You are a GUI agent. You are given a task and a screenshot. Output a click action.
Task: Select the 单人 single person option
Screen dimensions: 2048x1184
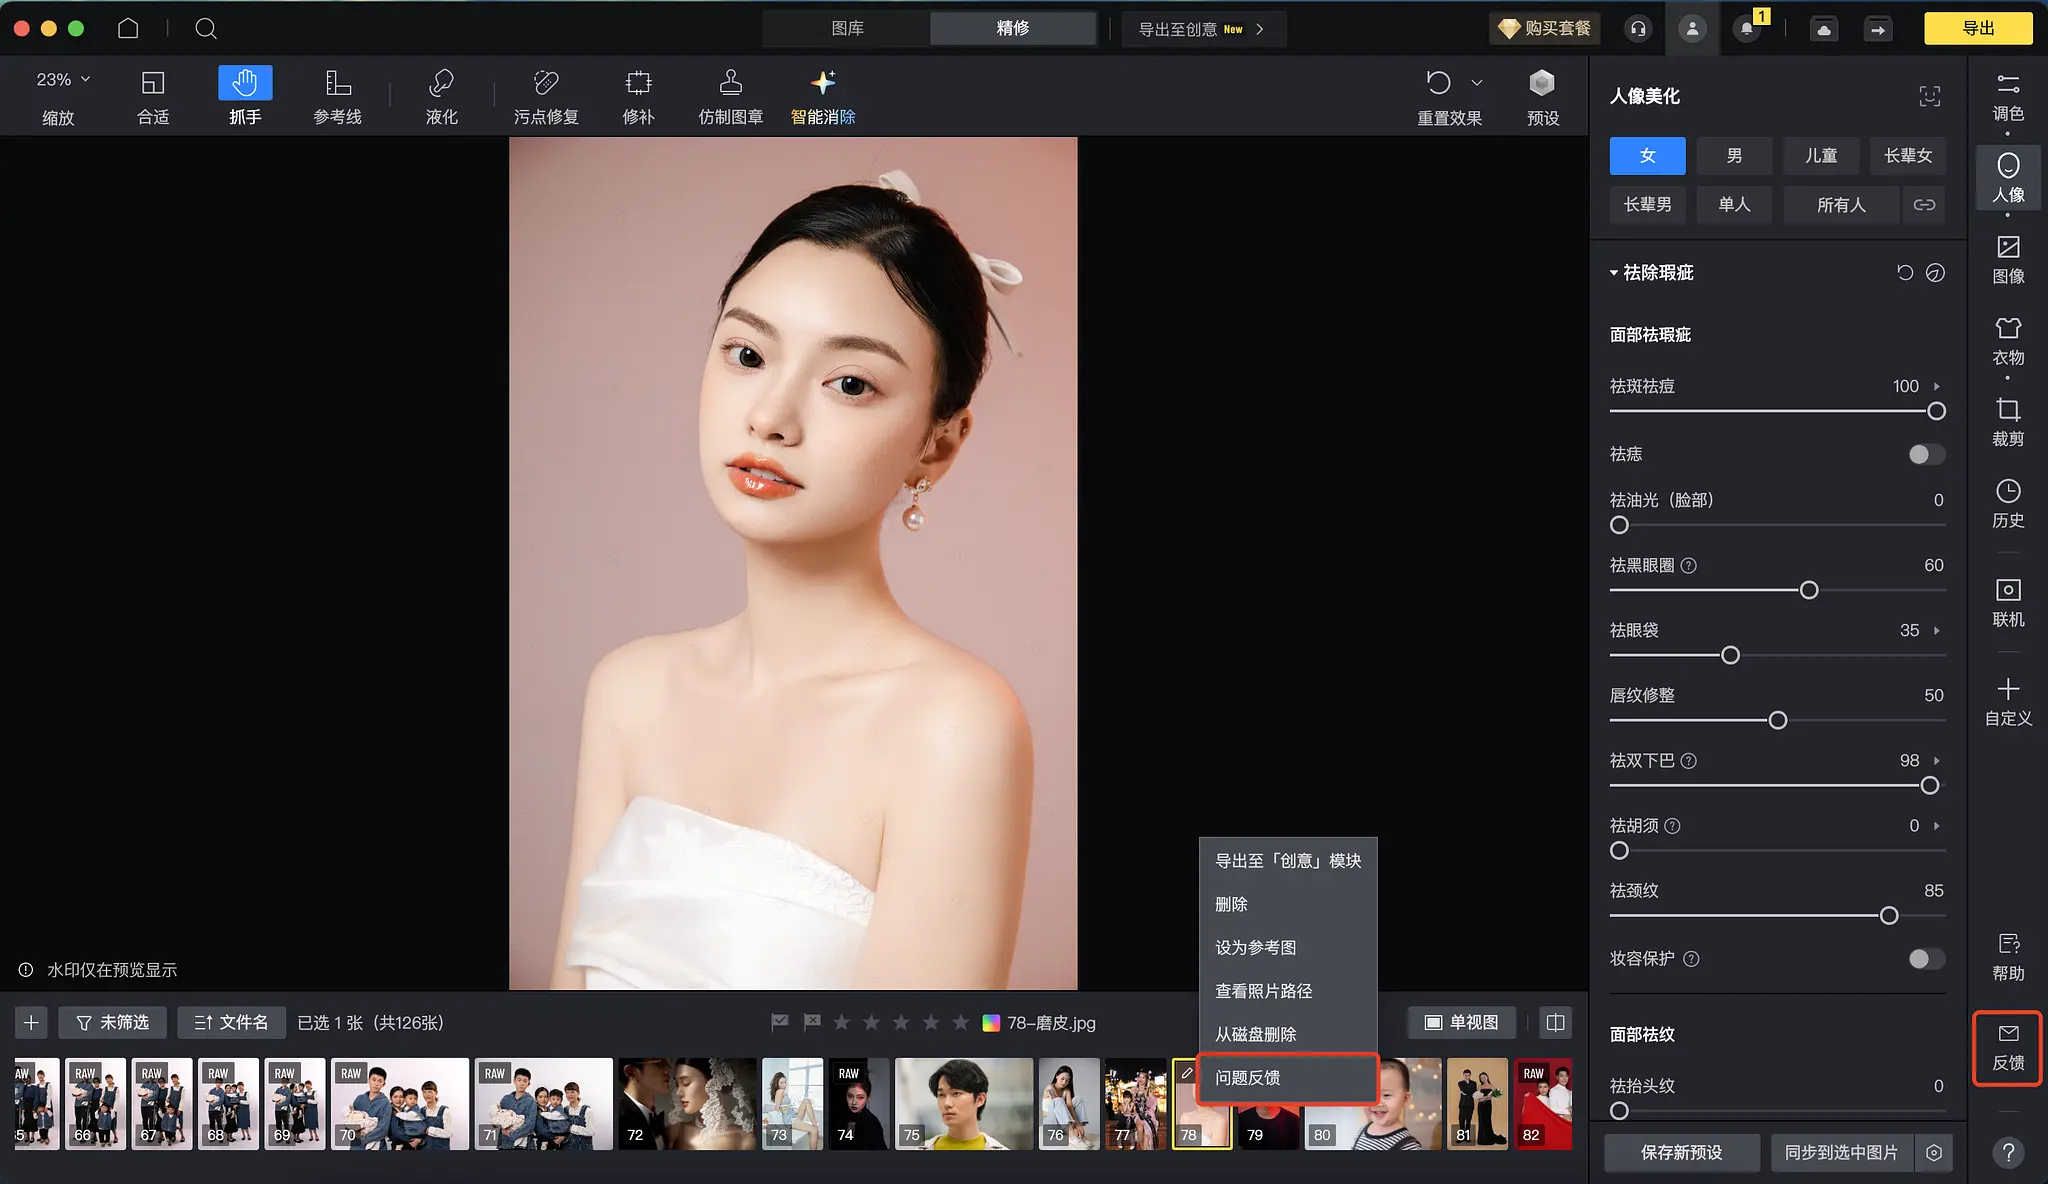[x=1734, y=205]
